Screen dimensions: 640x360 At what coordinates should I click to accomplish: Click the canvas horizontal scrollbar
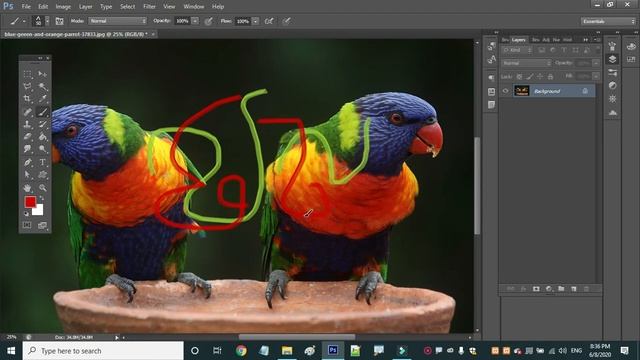pyautogui.click(x=297, y=337)
